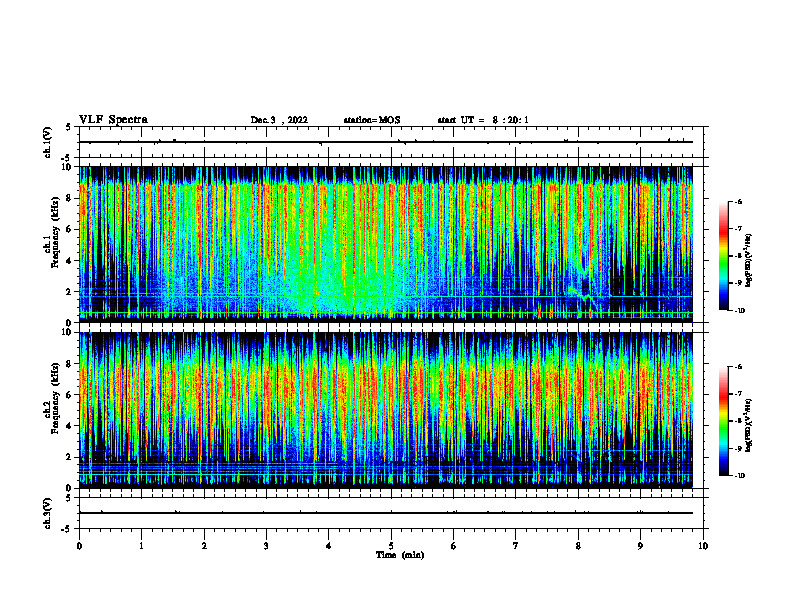Click time axis tick label '0'
The height and width of the screenshot is (612, 792).
(x=79, y=546)
